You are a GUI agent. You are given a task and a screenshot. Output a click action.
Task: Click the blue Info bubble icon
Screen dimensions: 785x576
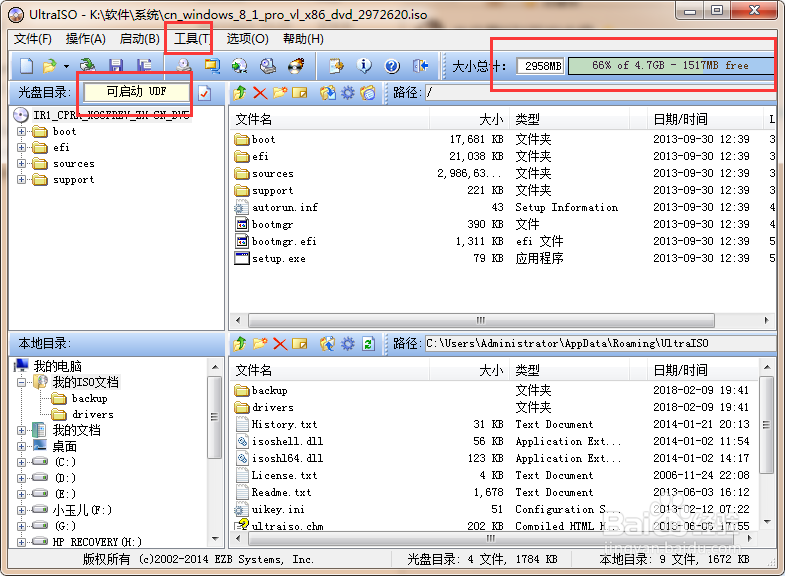(364, 66)
